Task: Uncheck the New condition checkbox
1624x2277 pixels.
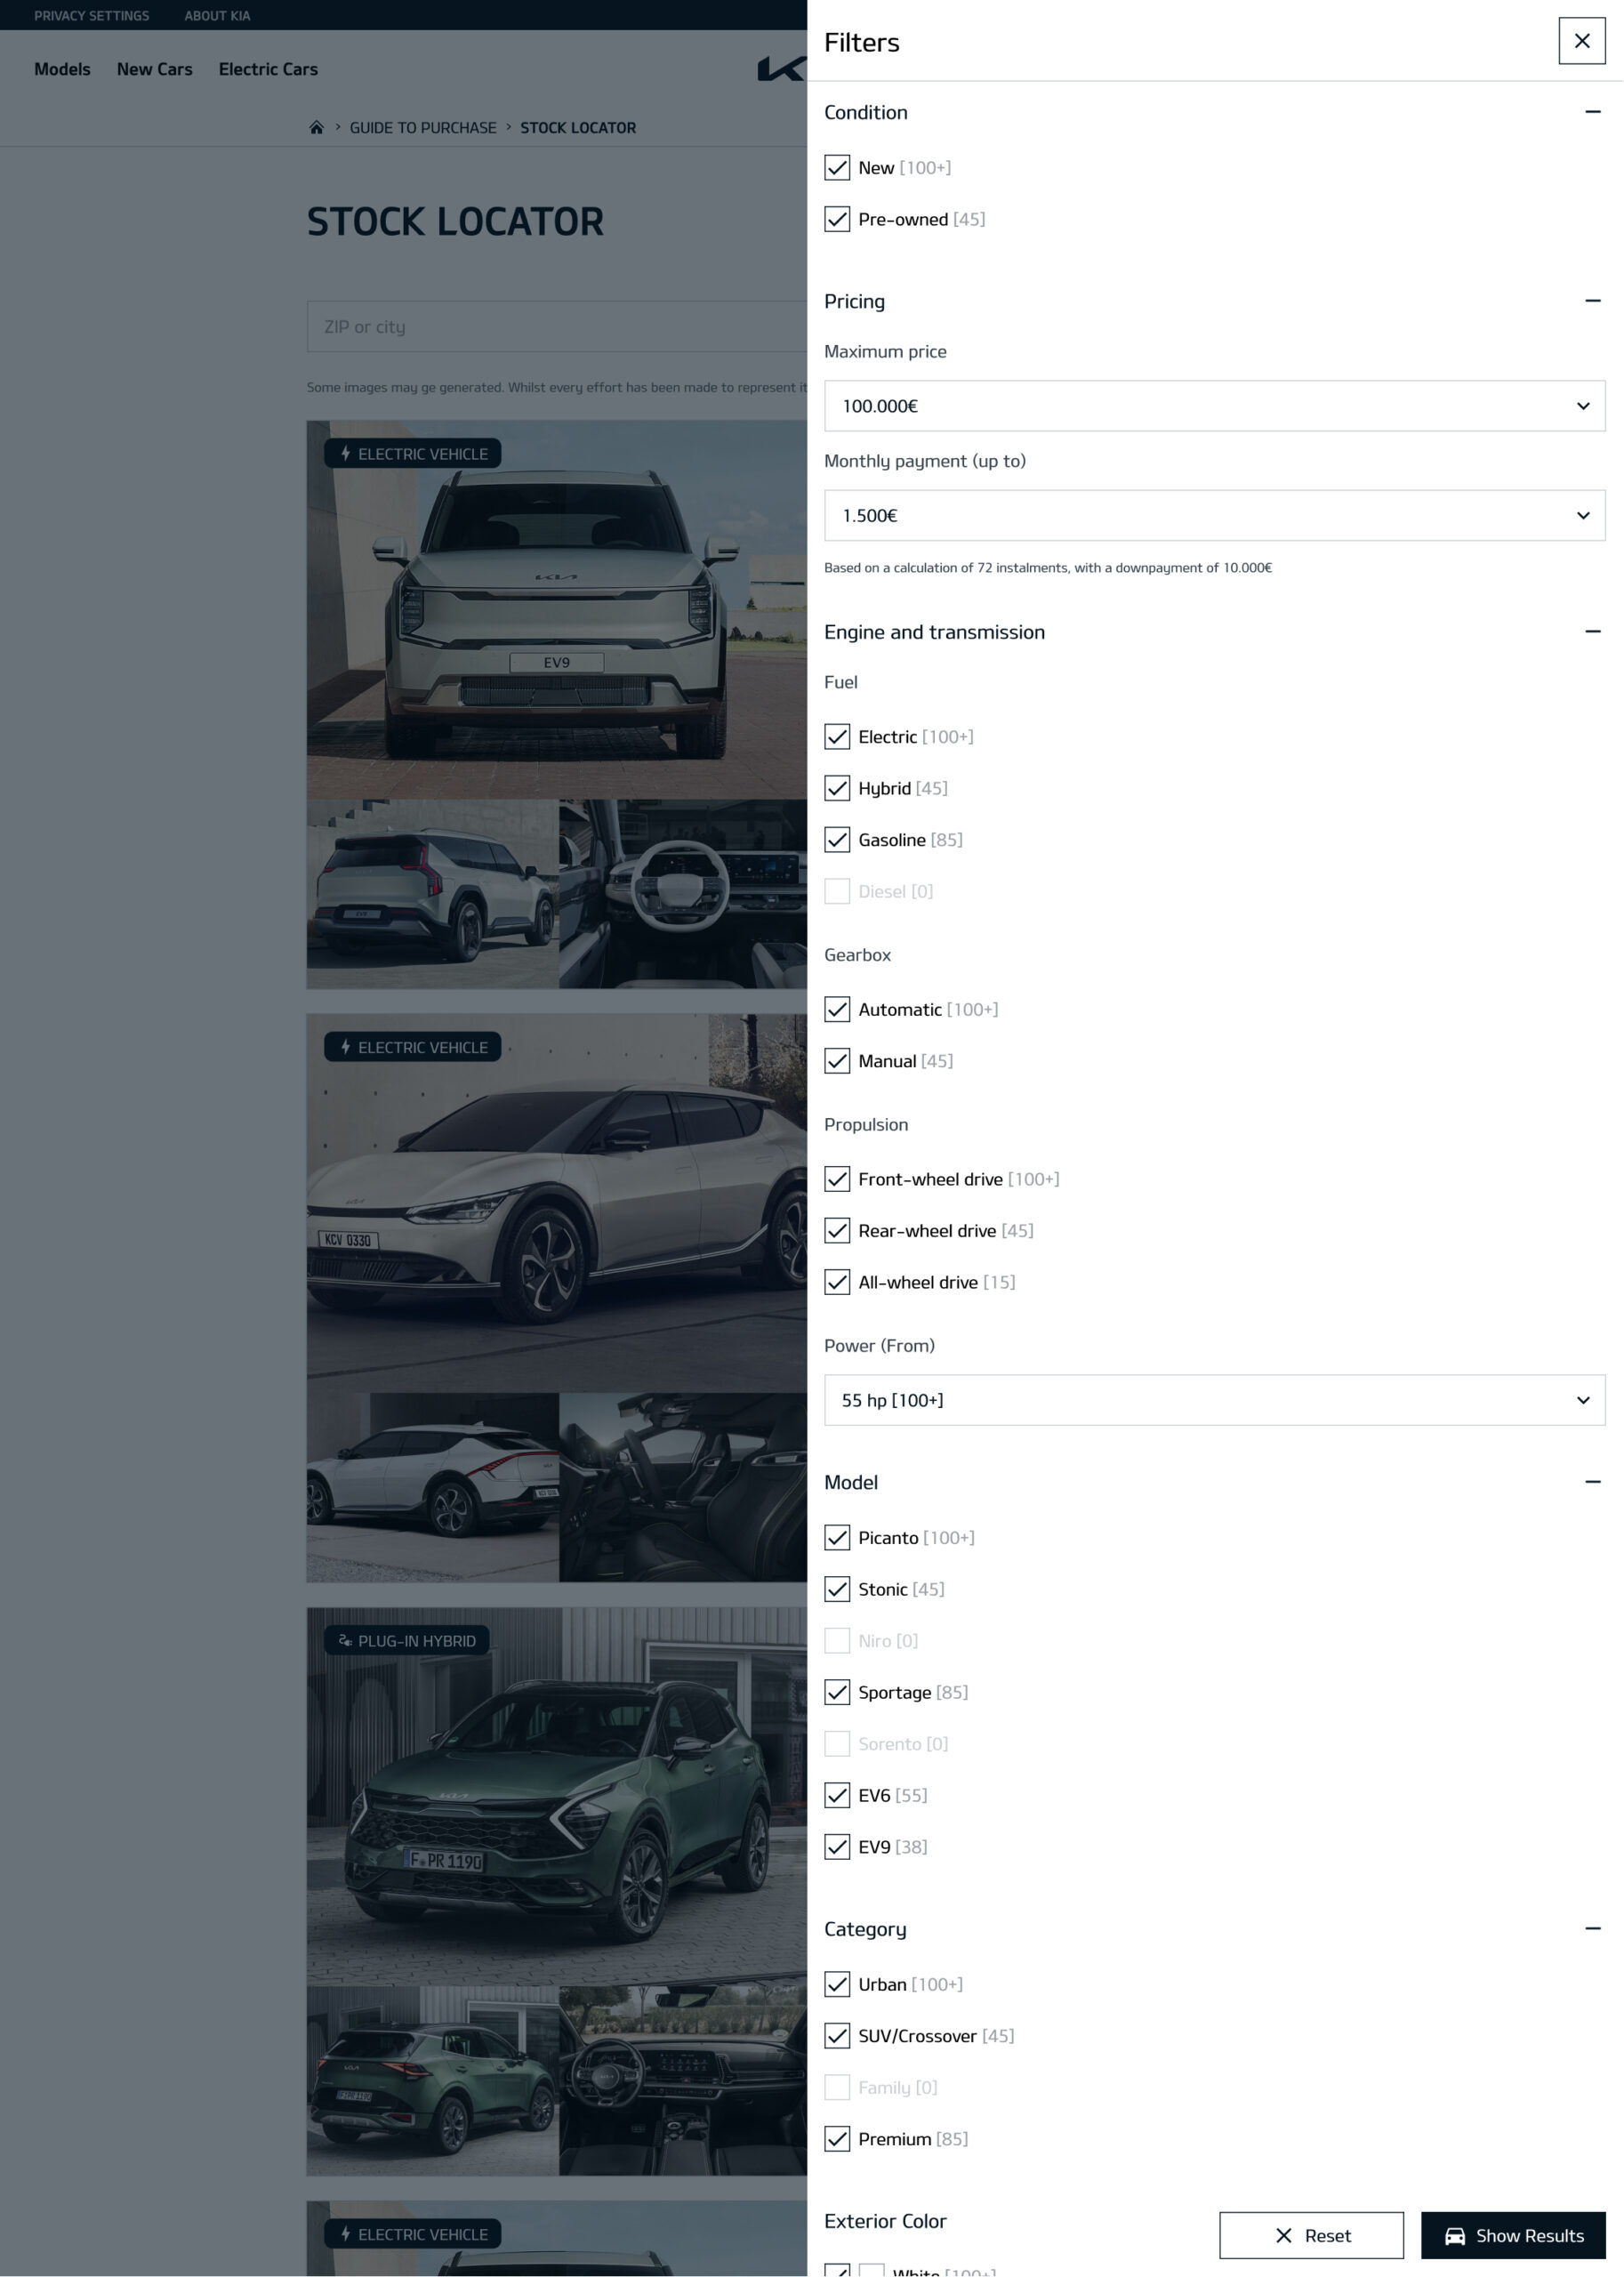Action: [837, 168]
